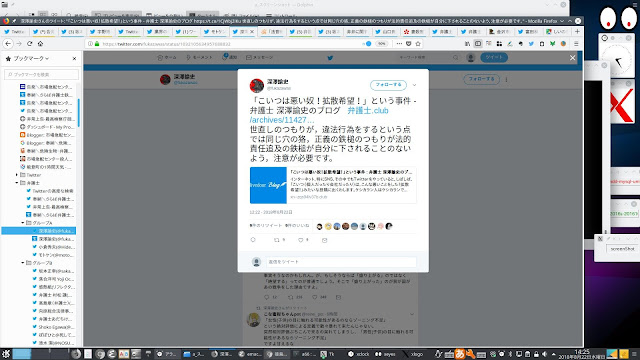
Task: Click the あ input method tray icon
Action: pos(460,354)
